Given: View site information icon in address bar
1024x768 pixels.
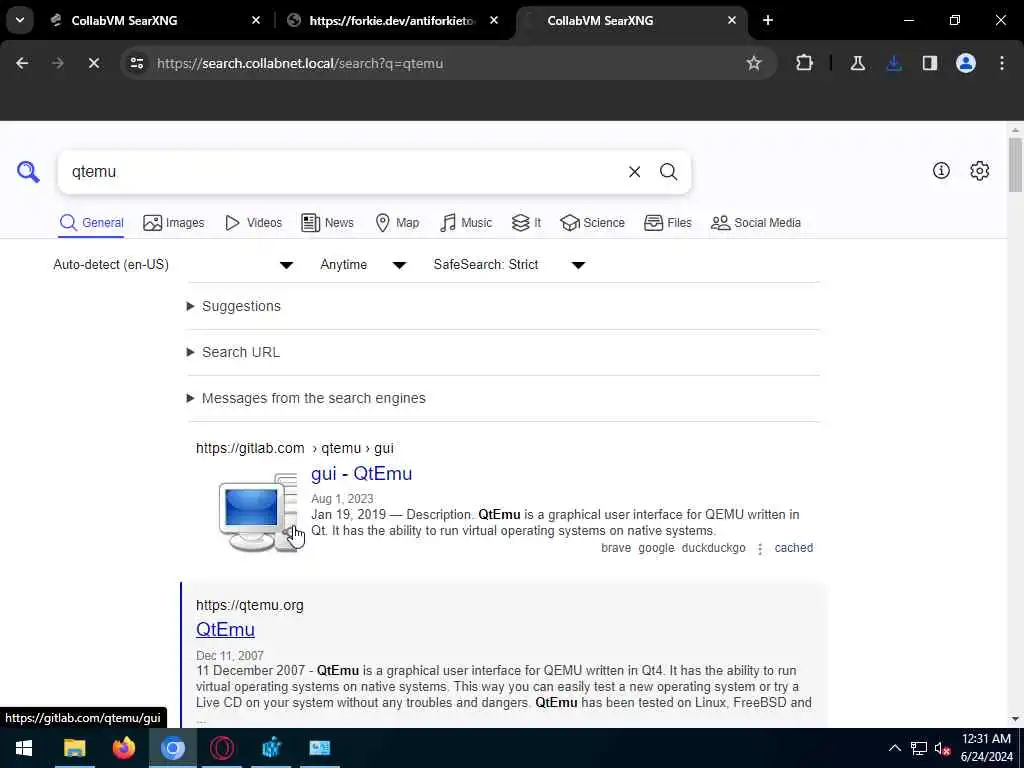Looking at the screenshot, I should click(x=136, y=63).
